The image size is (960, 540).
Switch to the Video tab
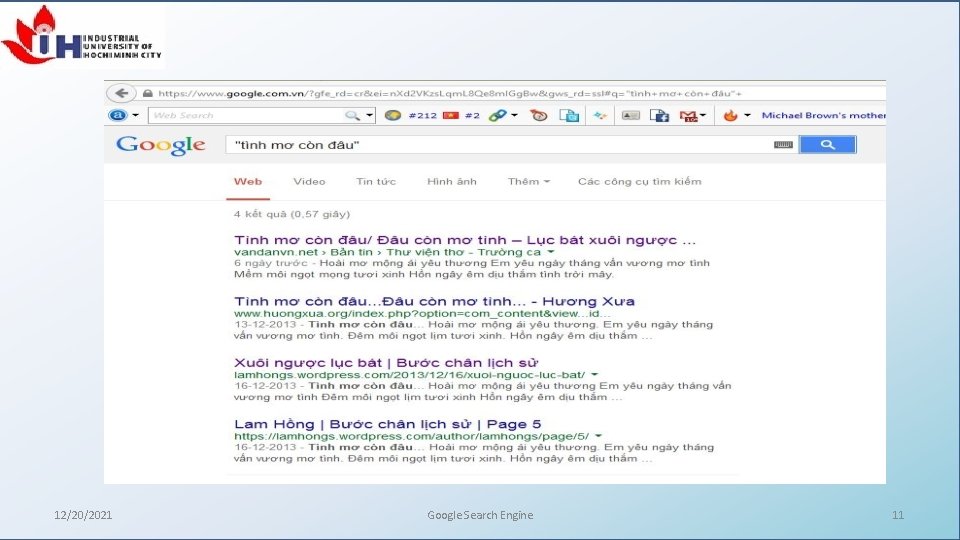pyautogui.click(x=309, y=182)
